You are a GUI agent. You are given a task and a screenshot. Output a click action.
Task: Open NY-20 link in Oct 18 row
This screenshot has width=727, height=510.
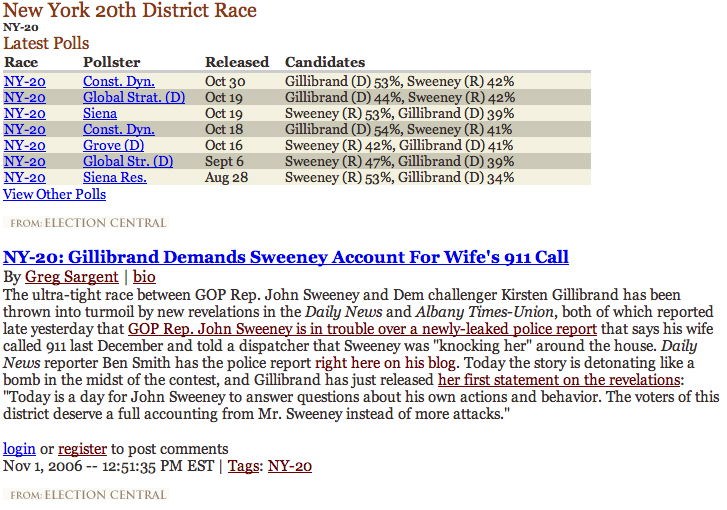25,130
